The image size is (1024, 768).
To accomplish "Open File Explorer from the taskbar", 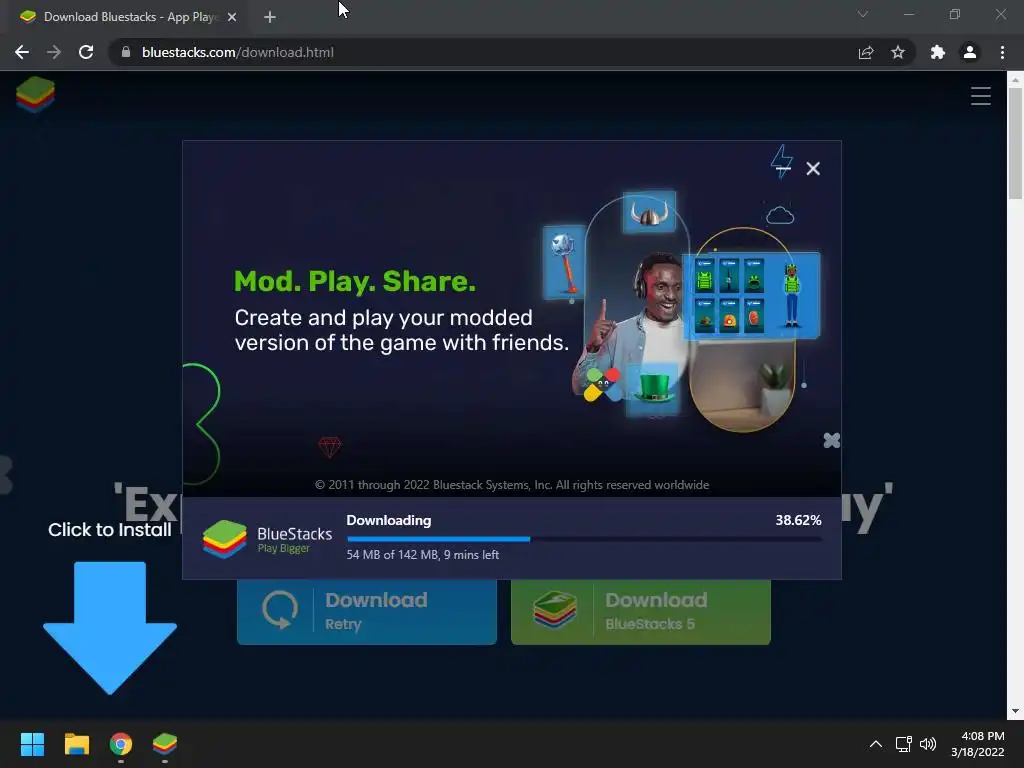I will 76,744.
